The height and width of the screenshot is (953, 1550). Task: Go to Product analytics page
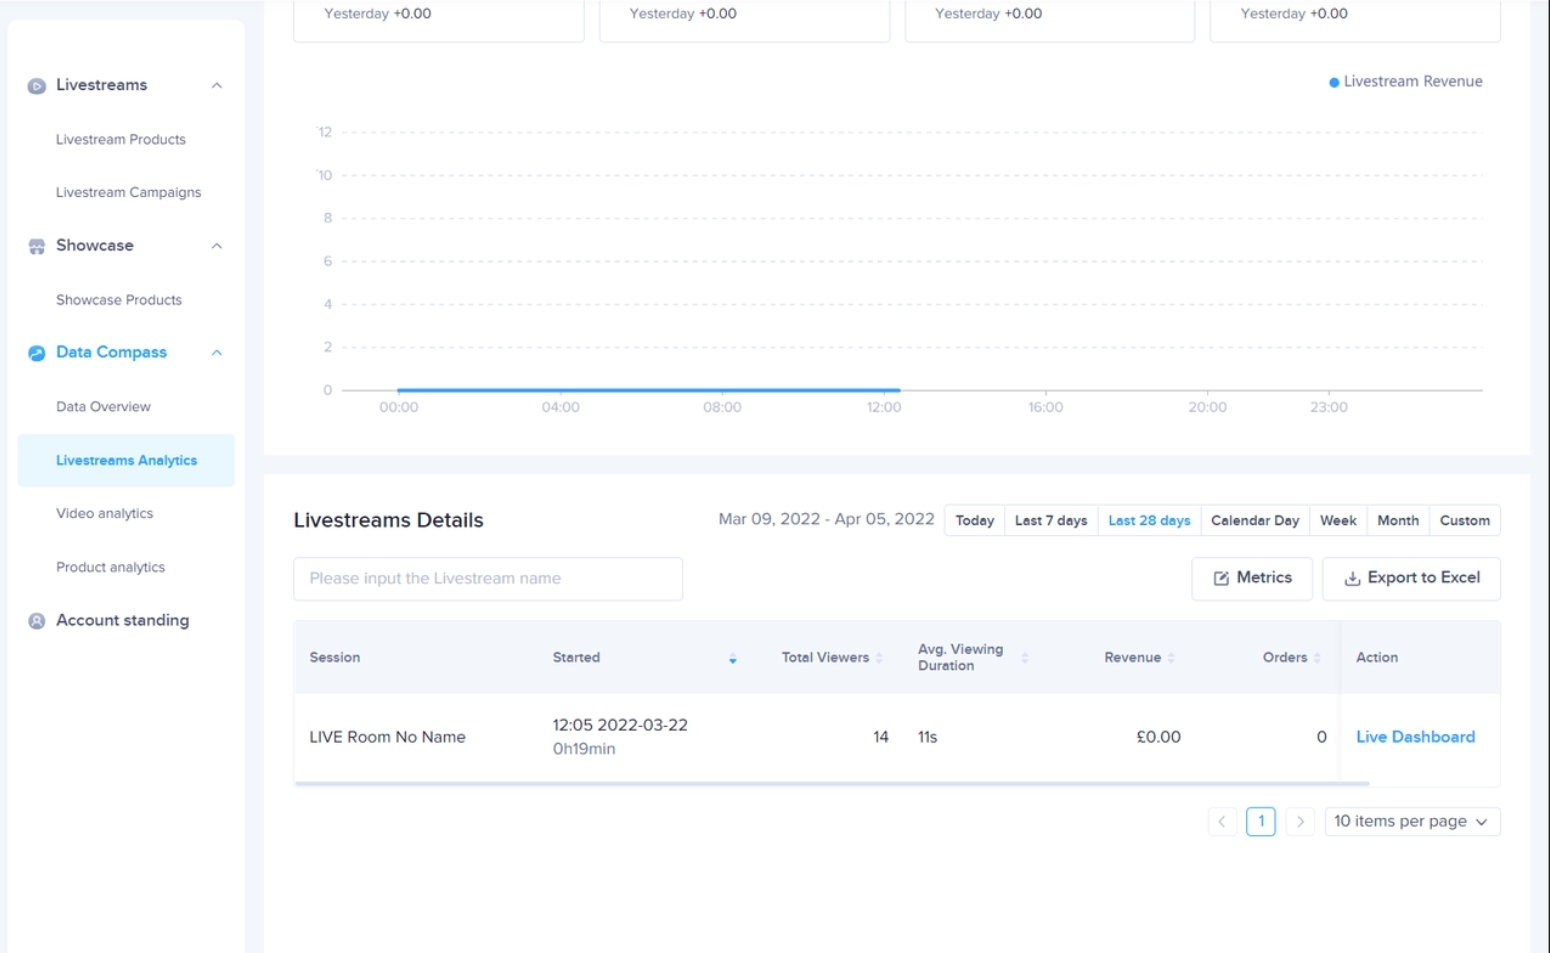pos(111,567)
